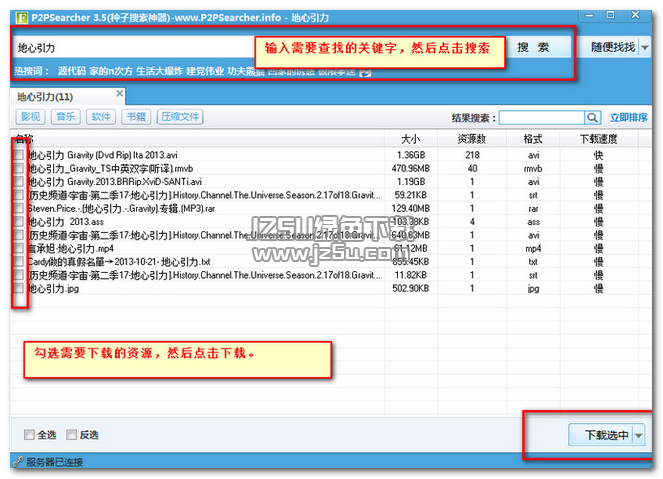Screen dimensions: 663x479
Task: Enable the 反选 invert selection checkbox
Action: pos(71,435)
